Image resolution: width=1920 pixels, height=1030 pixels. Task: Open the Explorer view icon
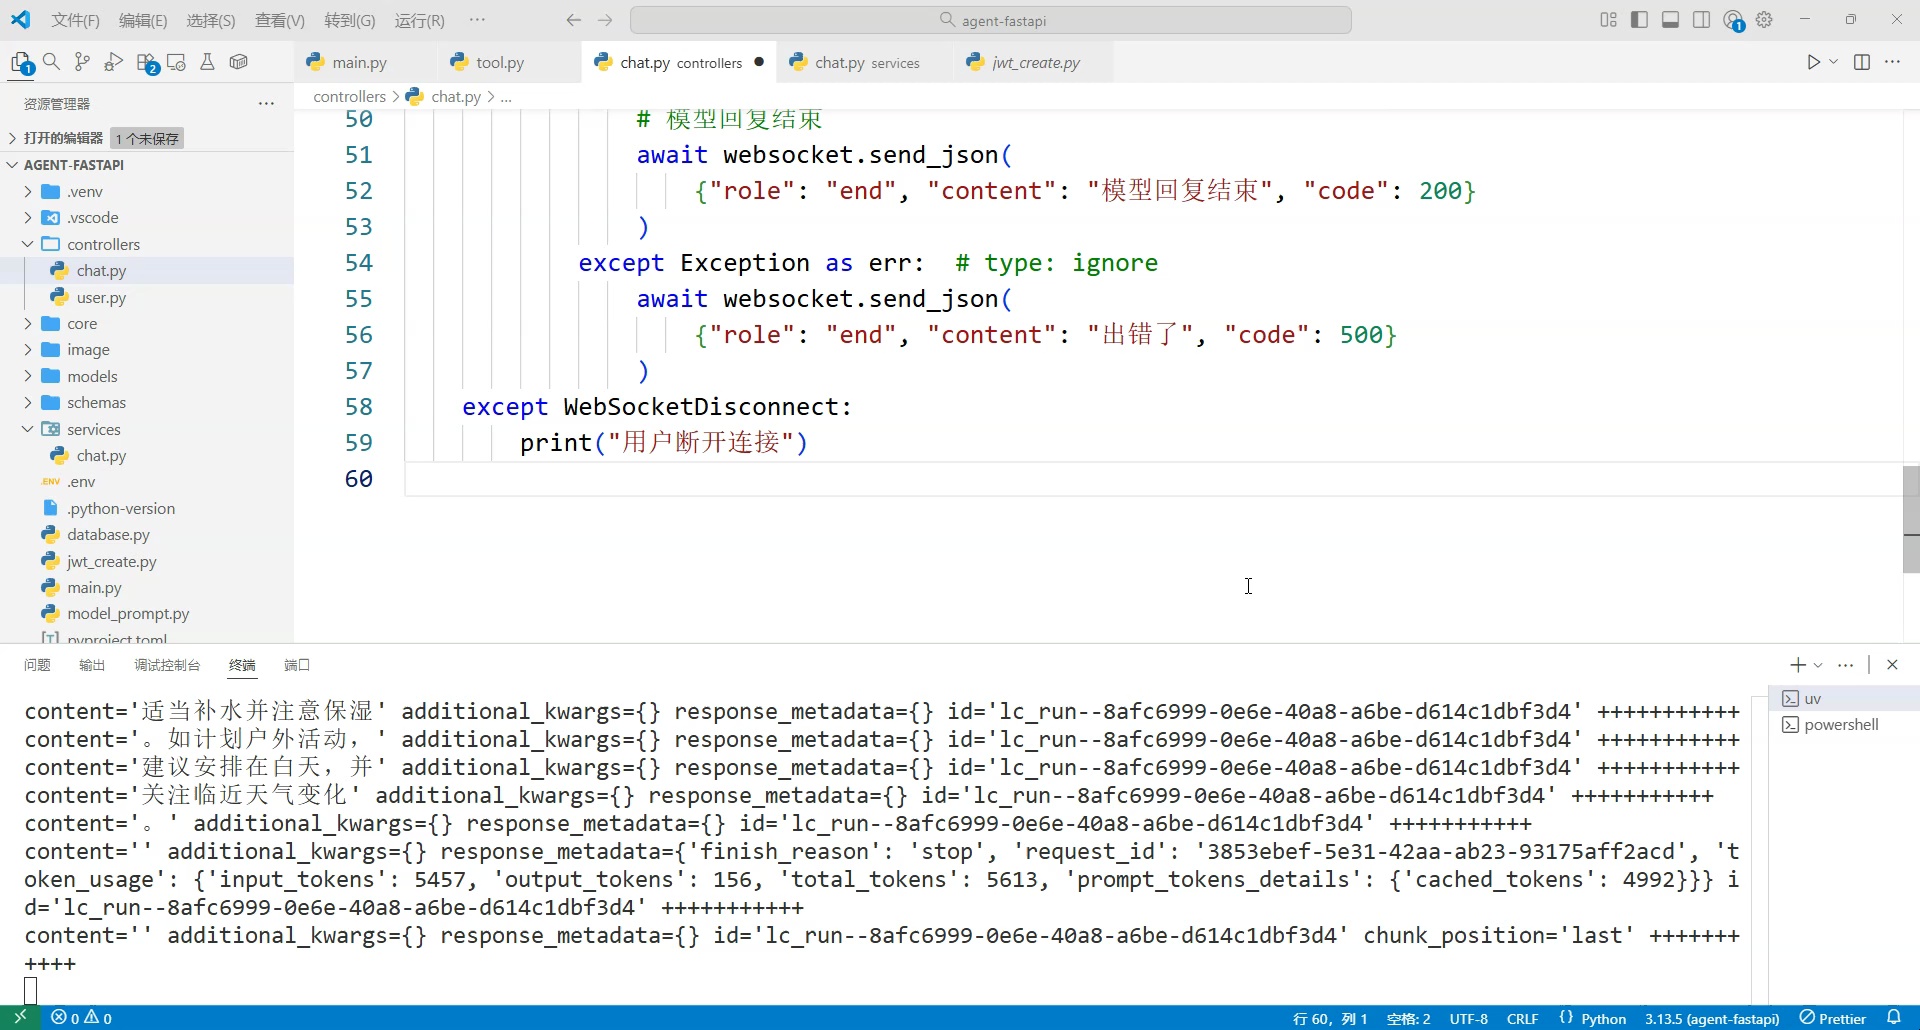[21, 62]
